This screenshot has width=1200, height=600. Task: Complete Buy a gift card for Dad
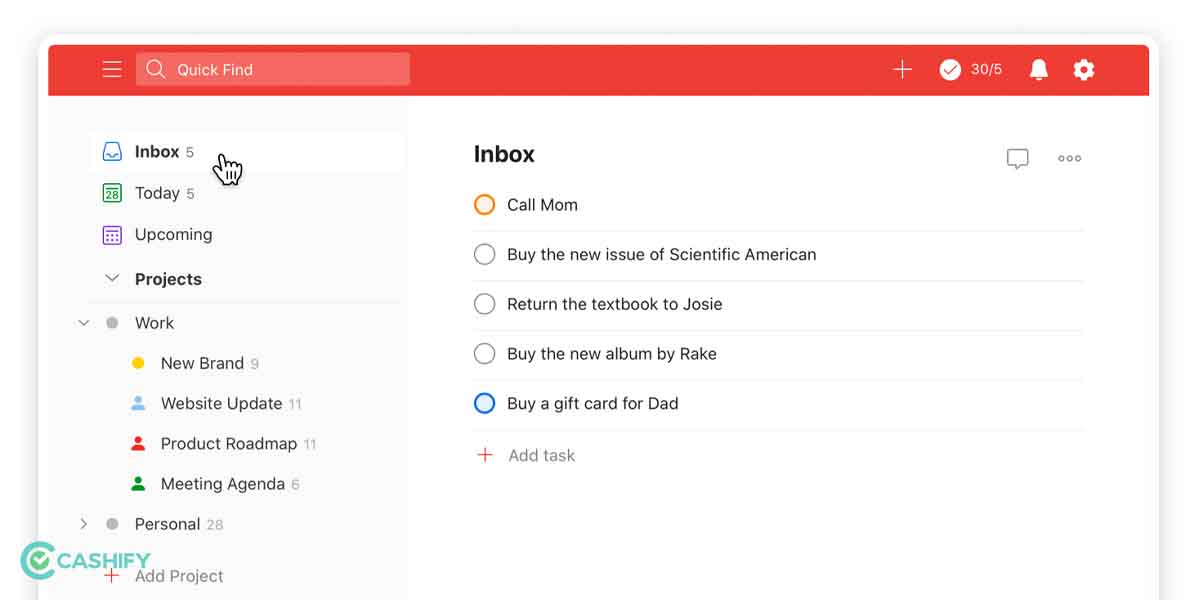[485, 404]
